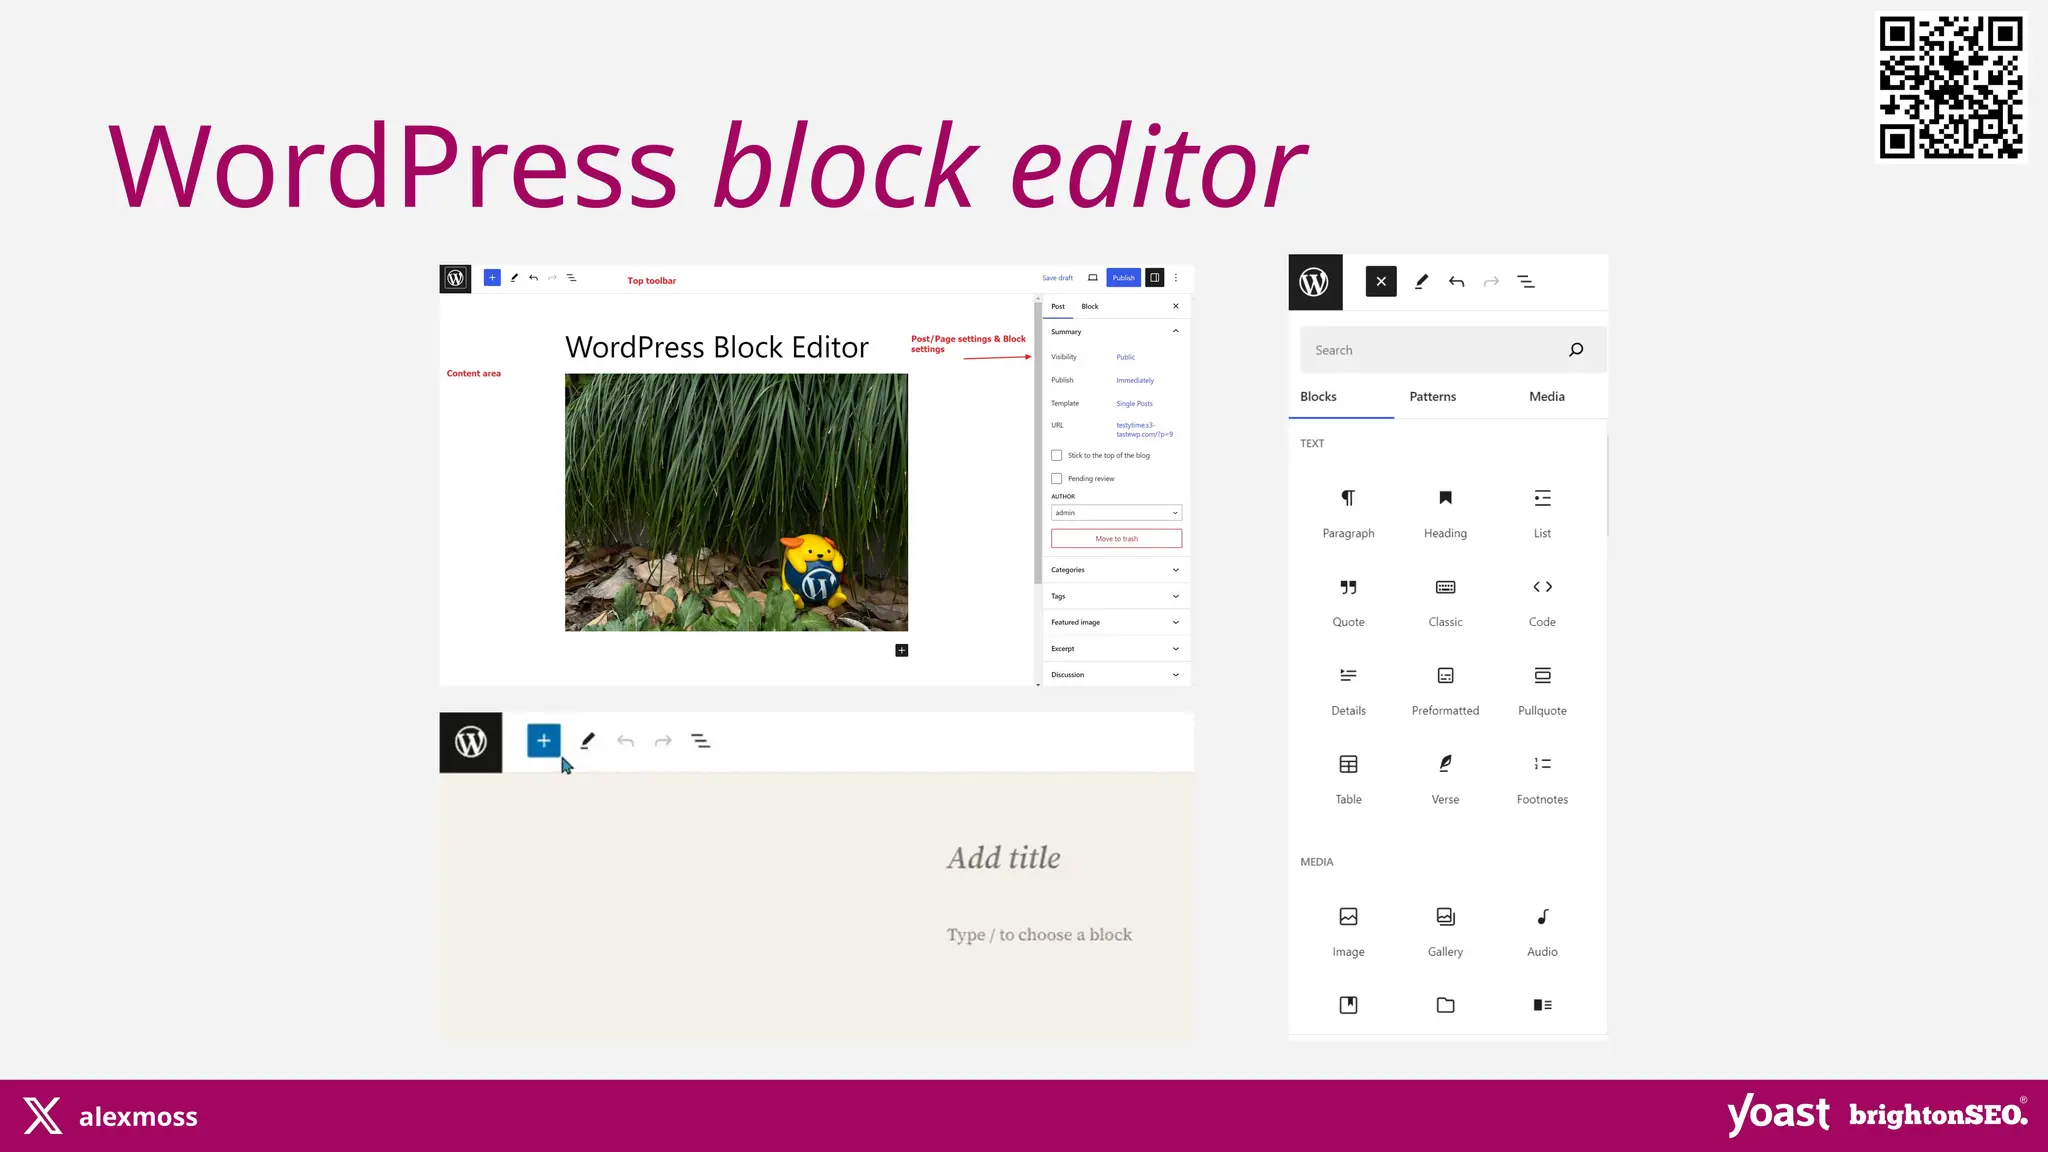
Task: Toggle the settings sidebar button next to Publish
Action: [1155, 278]
